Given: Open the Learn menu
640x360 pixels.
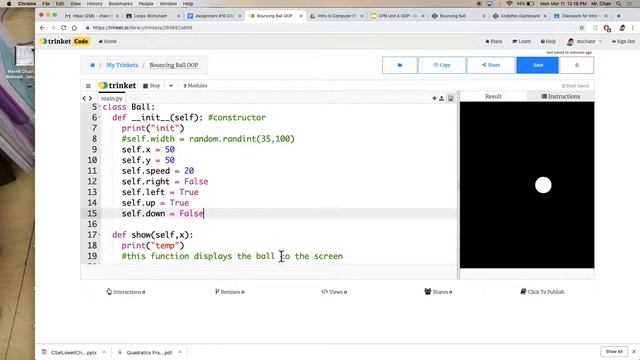Looking at the screenshot, I should coord(522,41).
